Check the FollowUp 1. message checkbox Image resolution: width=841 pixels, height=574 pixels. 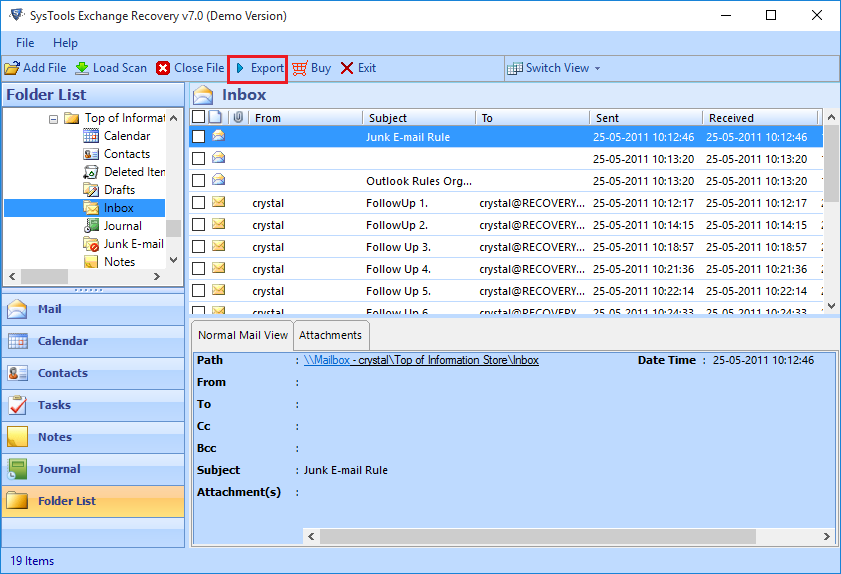[x=198, y=202]
